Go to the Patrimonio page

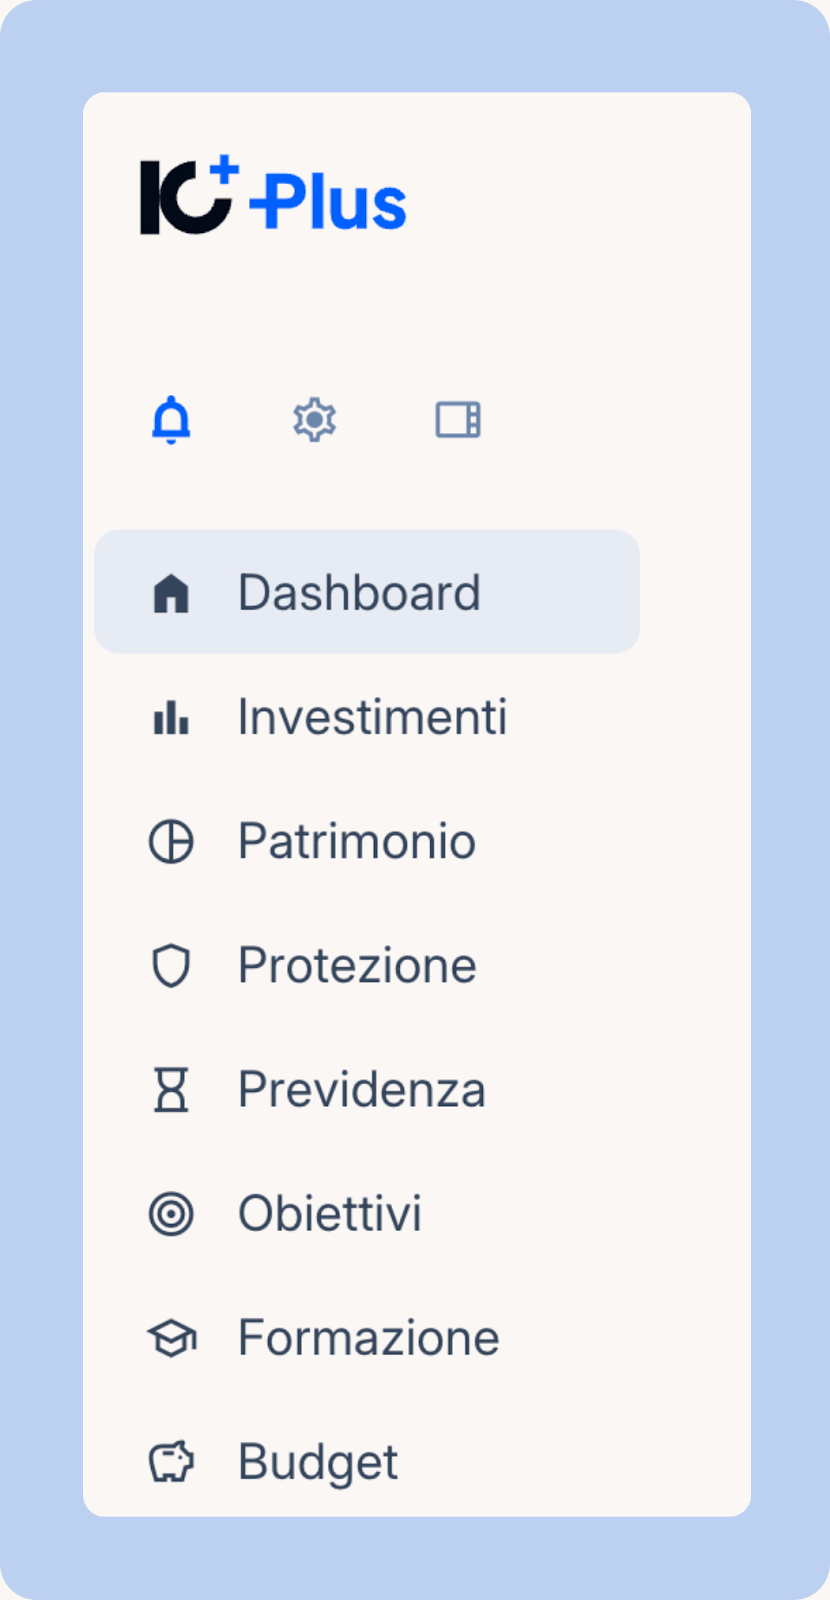(356, 841)
